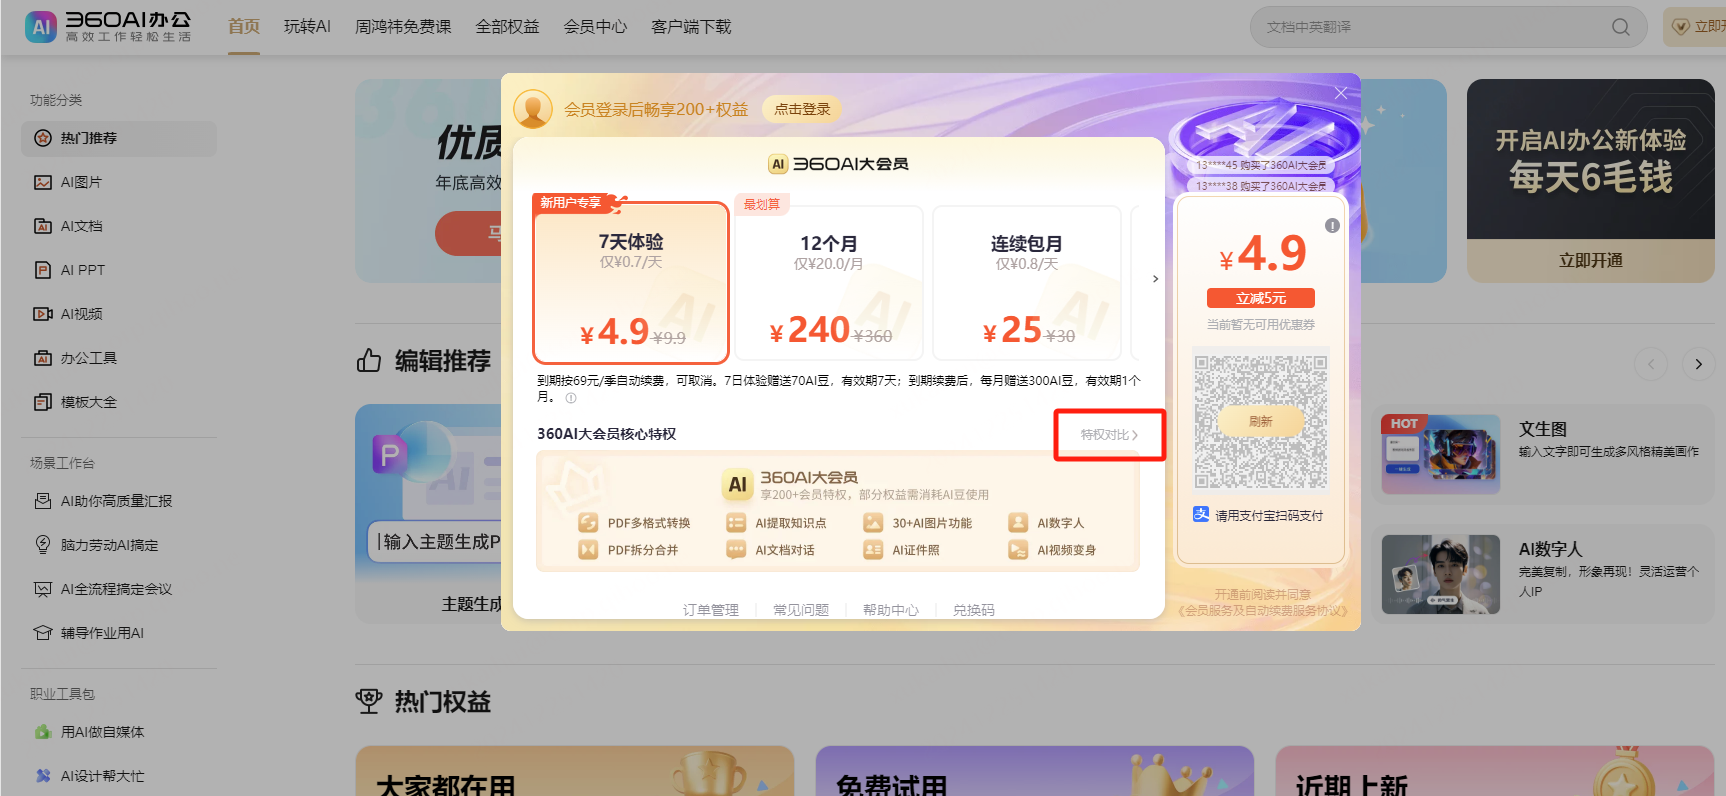The width and height of the screenshot is (1726, 796).
Task: Open 兑换码 link
Action: pos(974,610)
